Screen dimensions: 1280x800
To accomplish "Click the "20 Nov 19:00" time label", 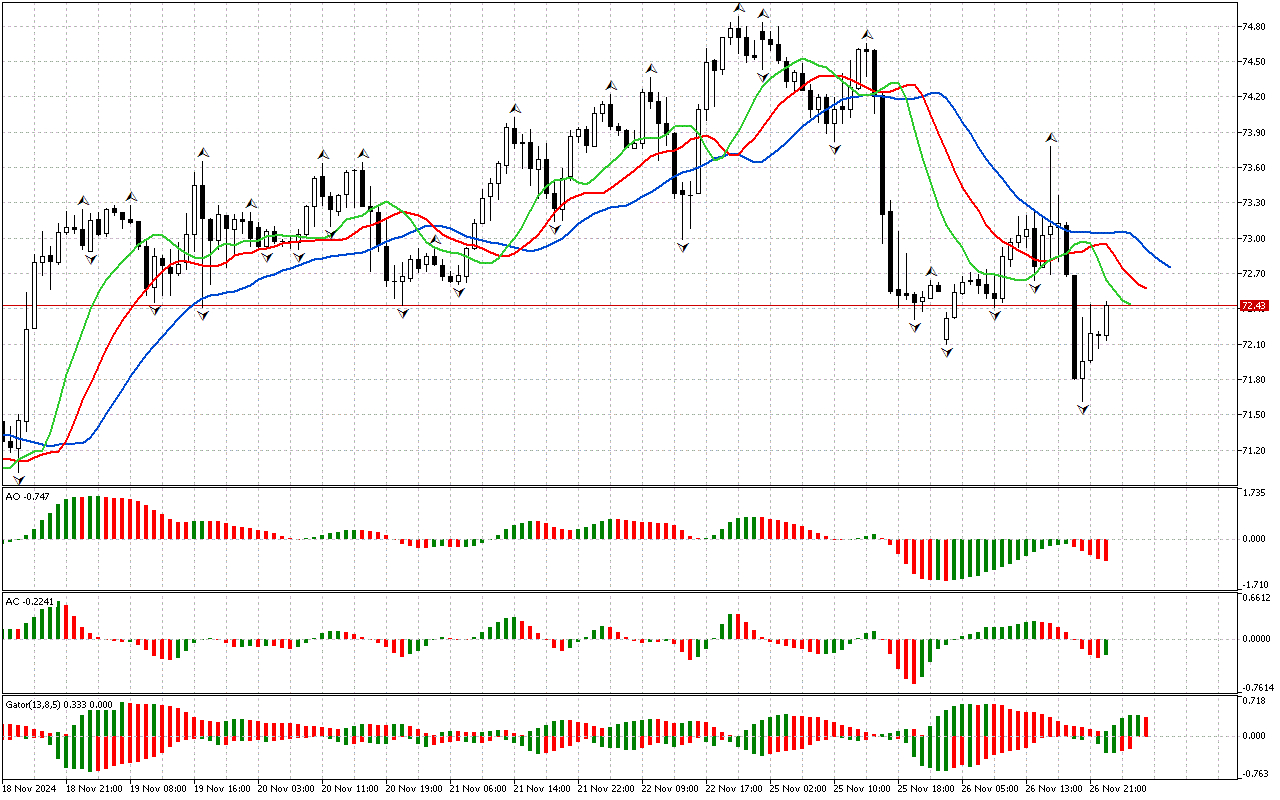I will 414,789.
